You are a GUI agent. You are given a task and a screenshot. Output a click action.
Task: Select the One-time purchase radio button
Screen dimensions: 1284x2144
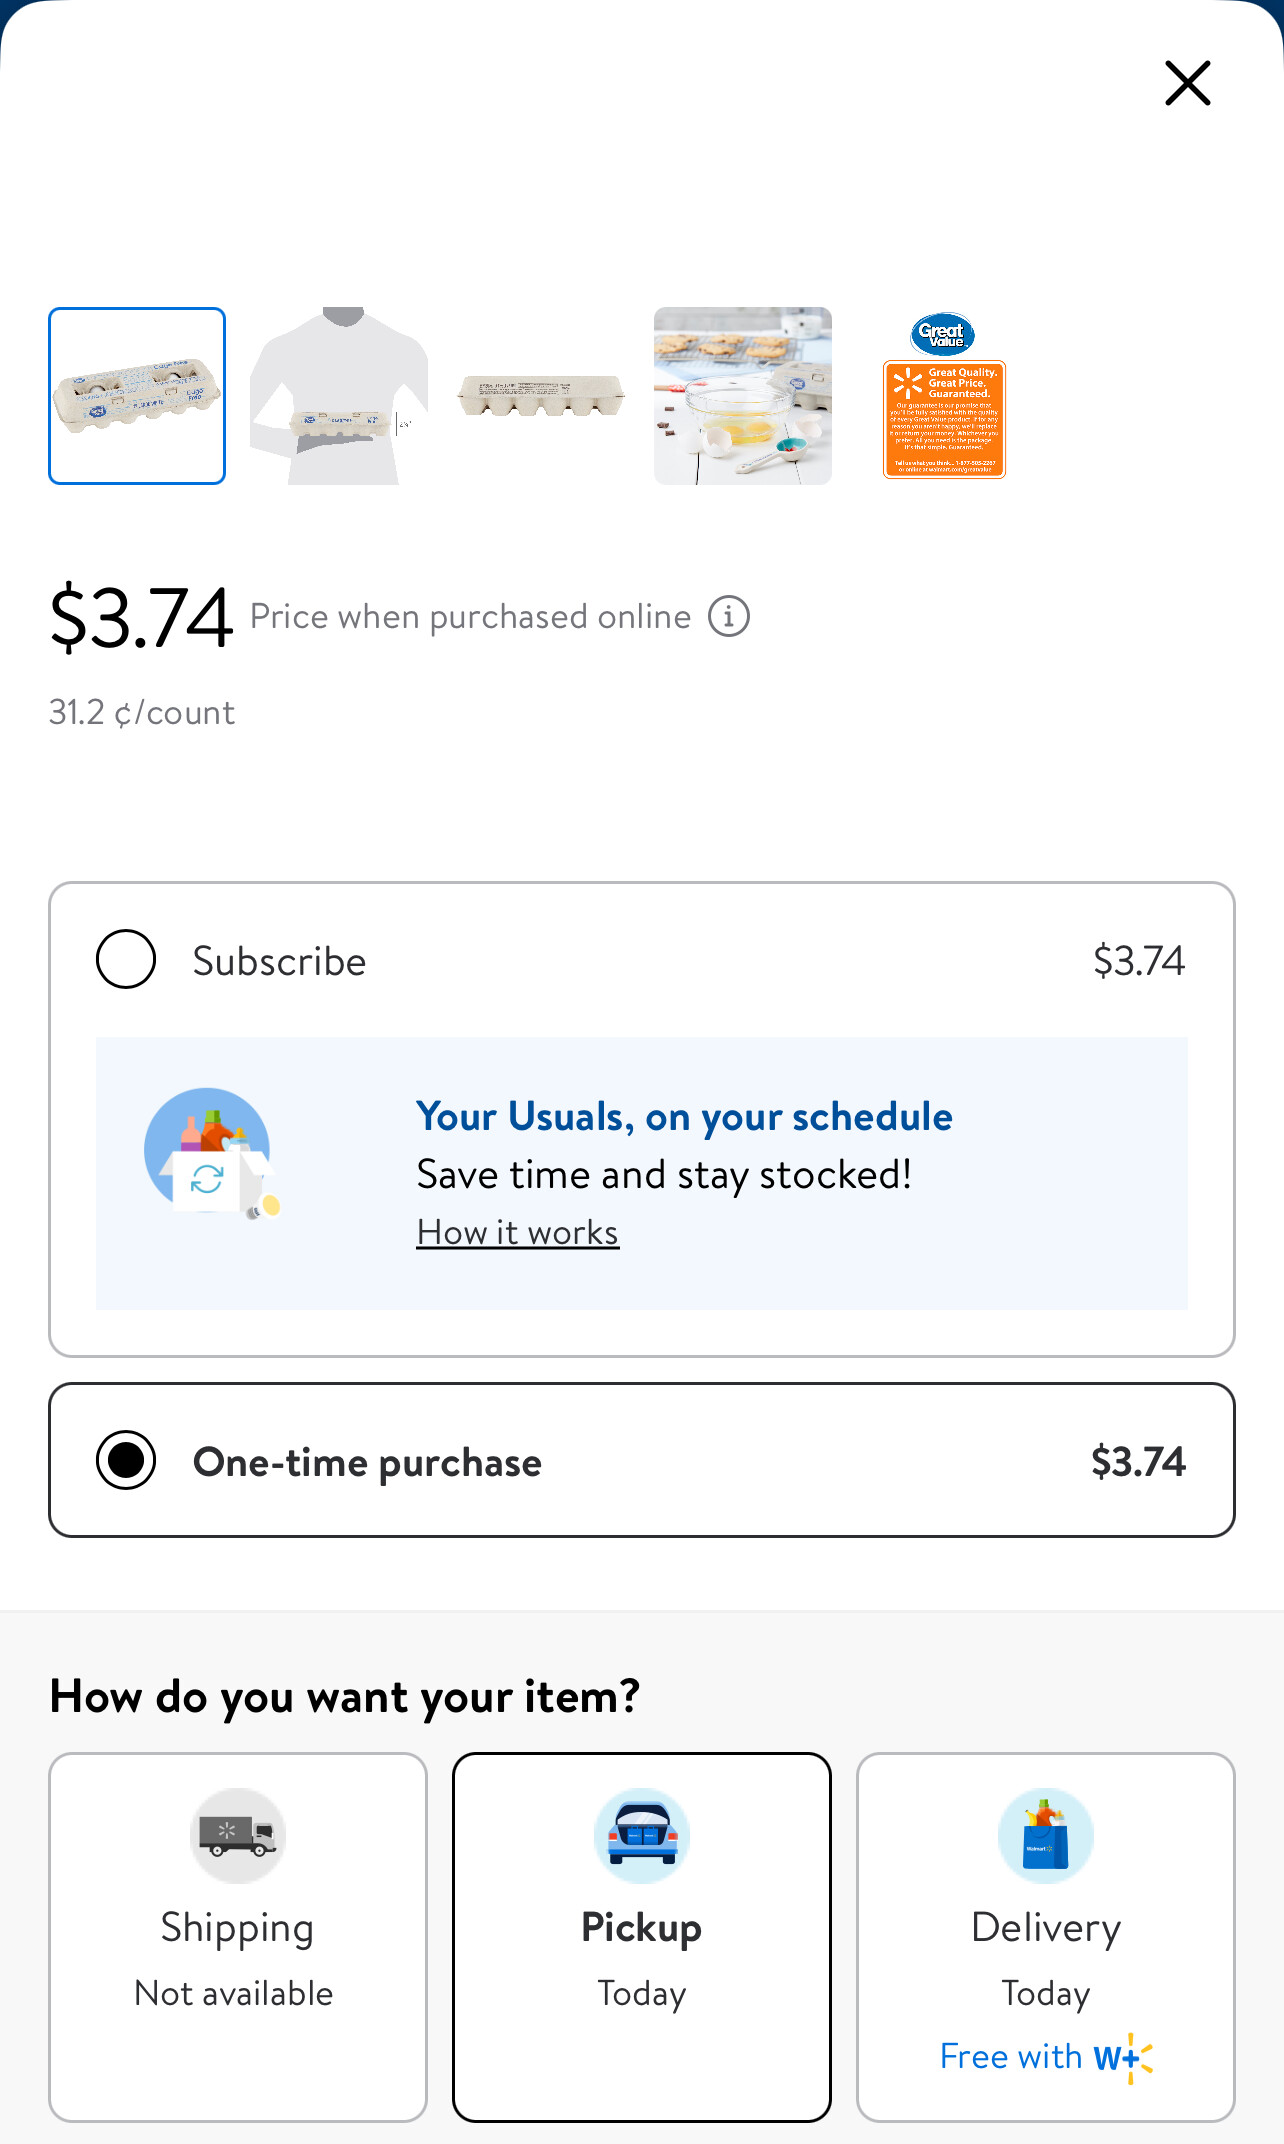click(x=126, y=1461)
